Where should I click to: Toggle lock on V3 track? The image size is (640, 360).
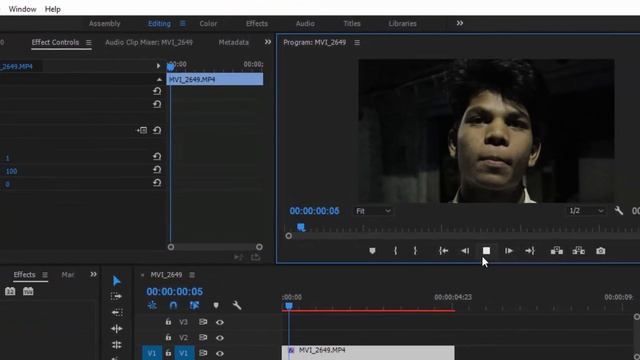[168, 322]
